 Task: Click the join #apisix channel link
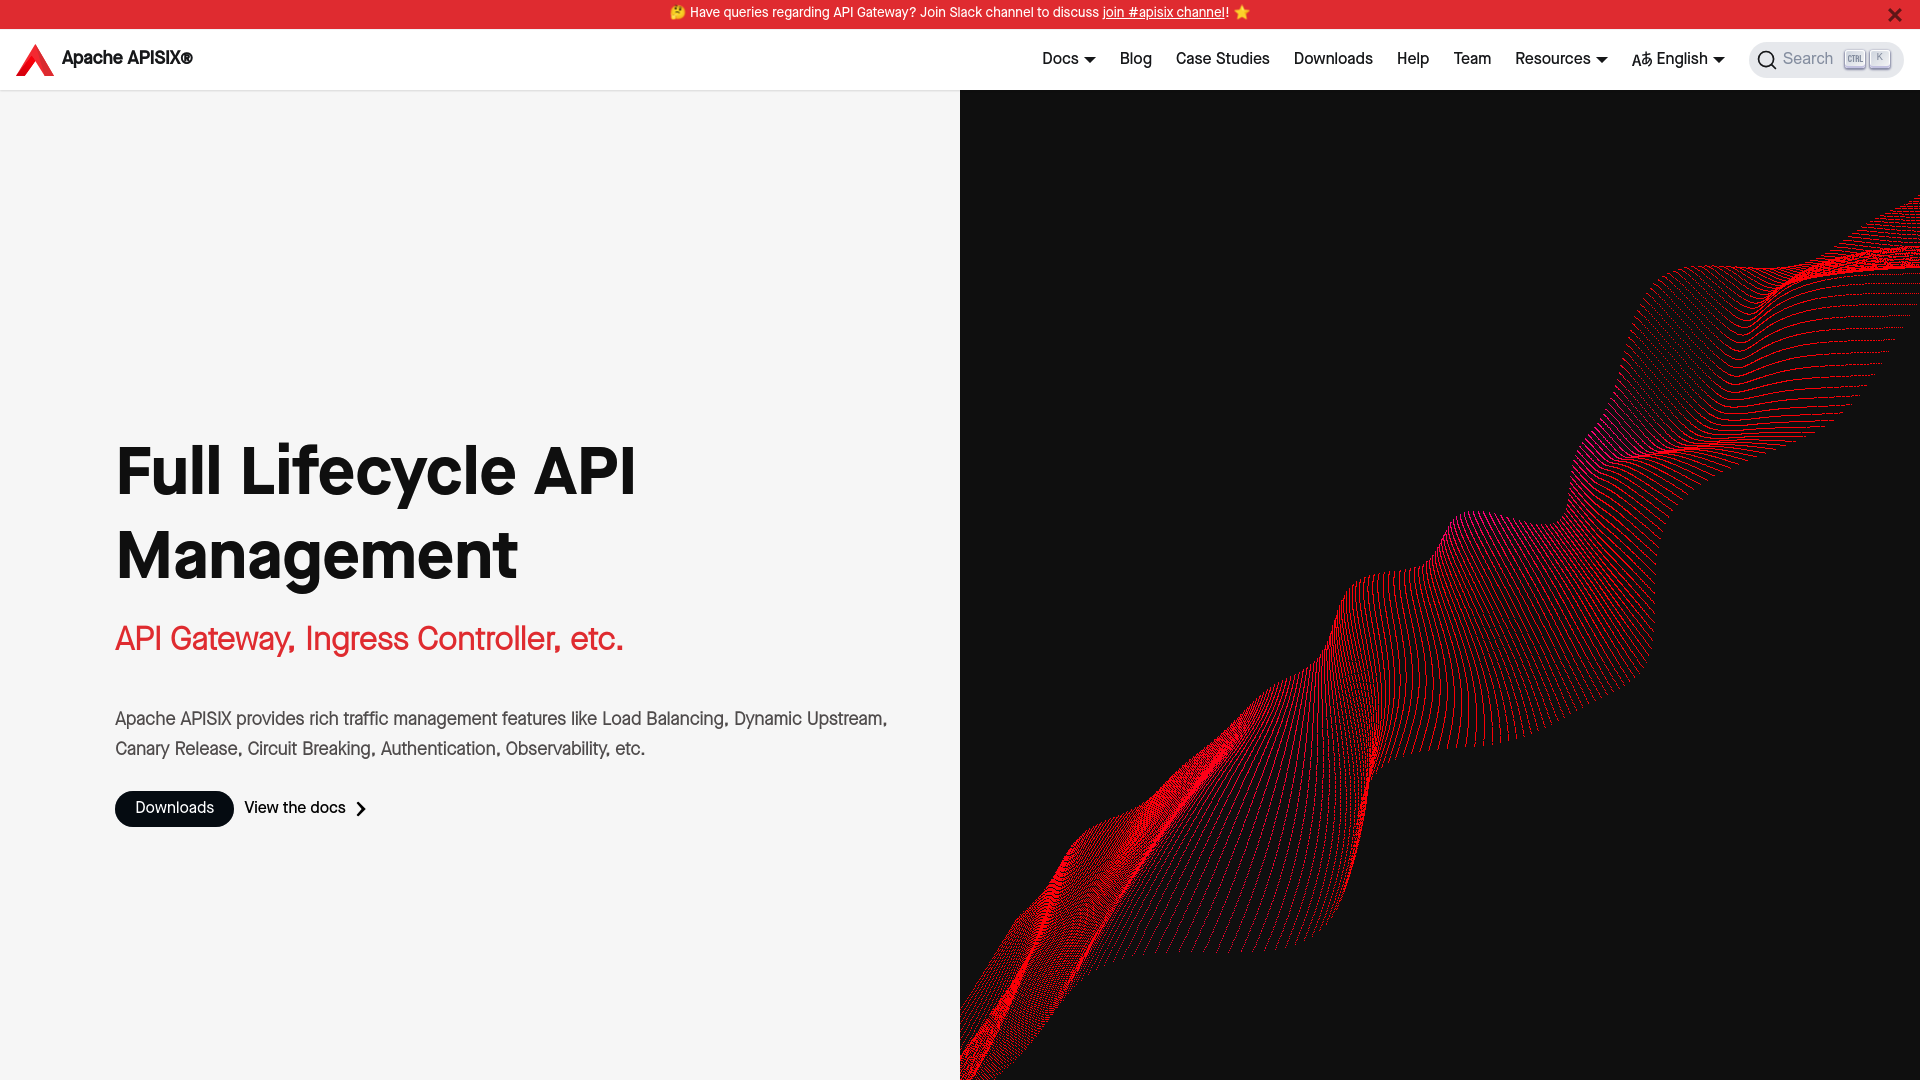pyautogui.click(x=1163, y=13)
